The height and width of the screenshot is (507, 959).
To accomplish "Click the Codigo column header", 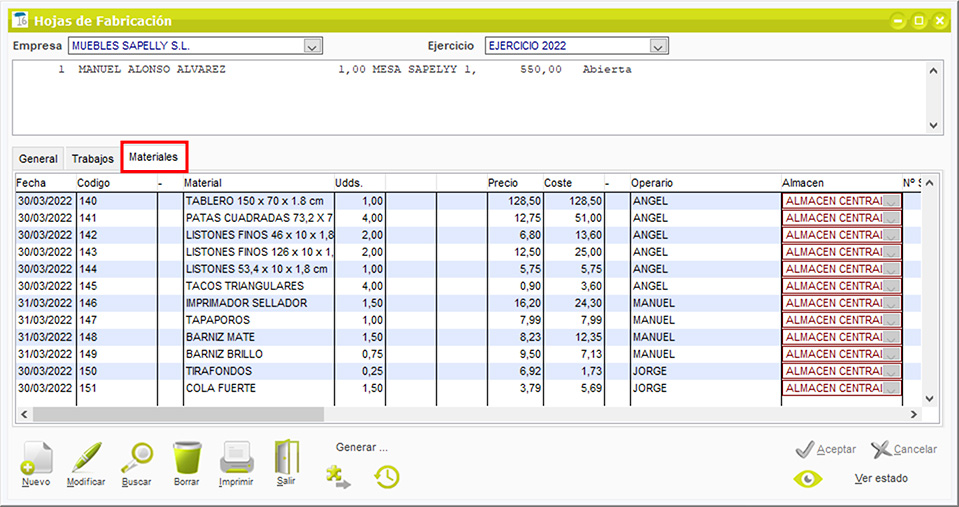I will point(116,183).
